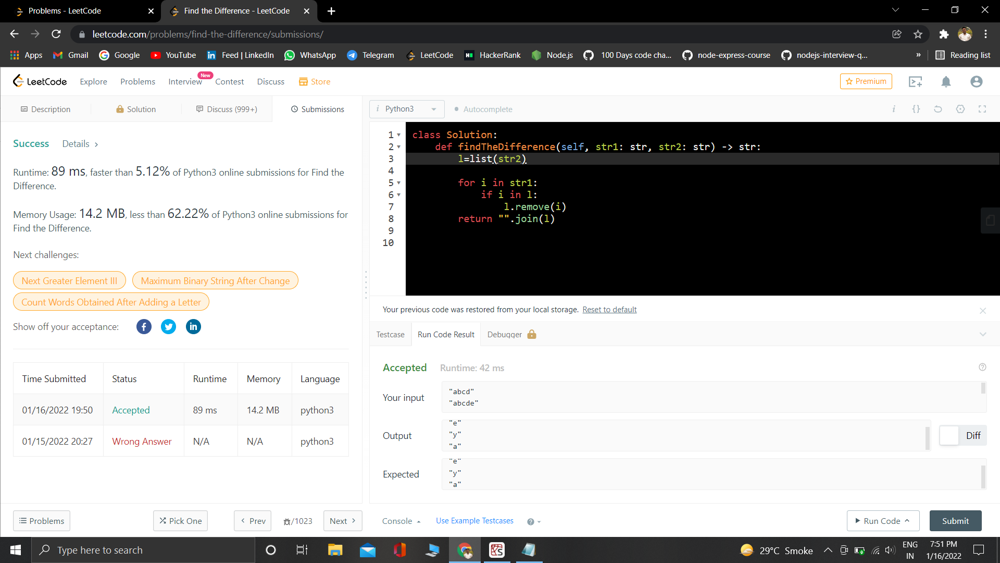Open Chrome from the Windows taskbar
Image resolution: width=1000 pixels, height=563 pixels.
(x=465, y=550)
